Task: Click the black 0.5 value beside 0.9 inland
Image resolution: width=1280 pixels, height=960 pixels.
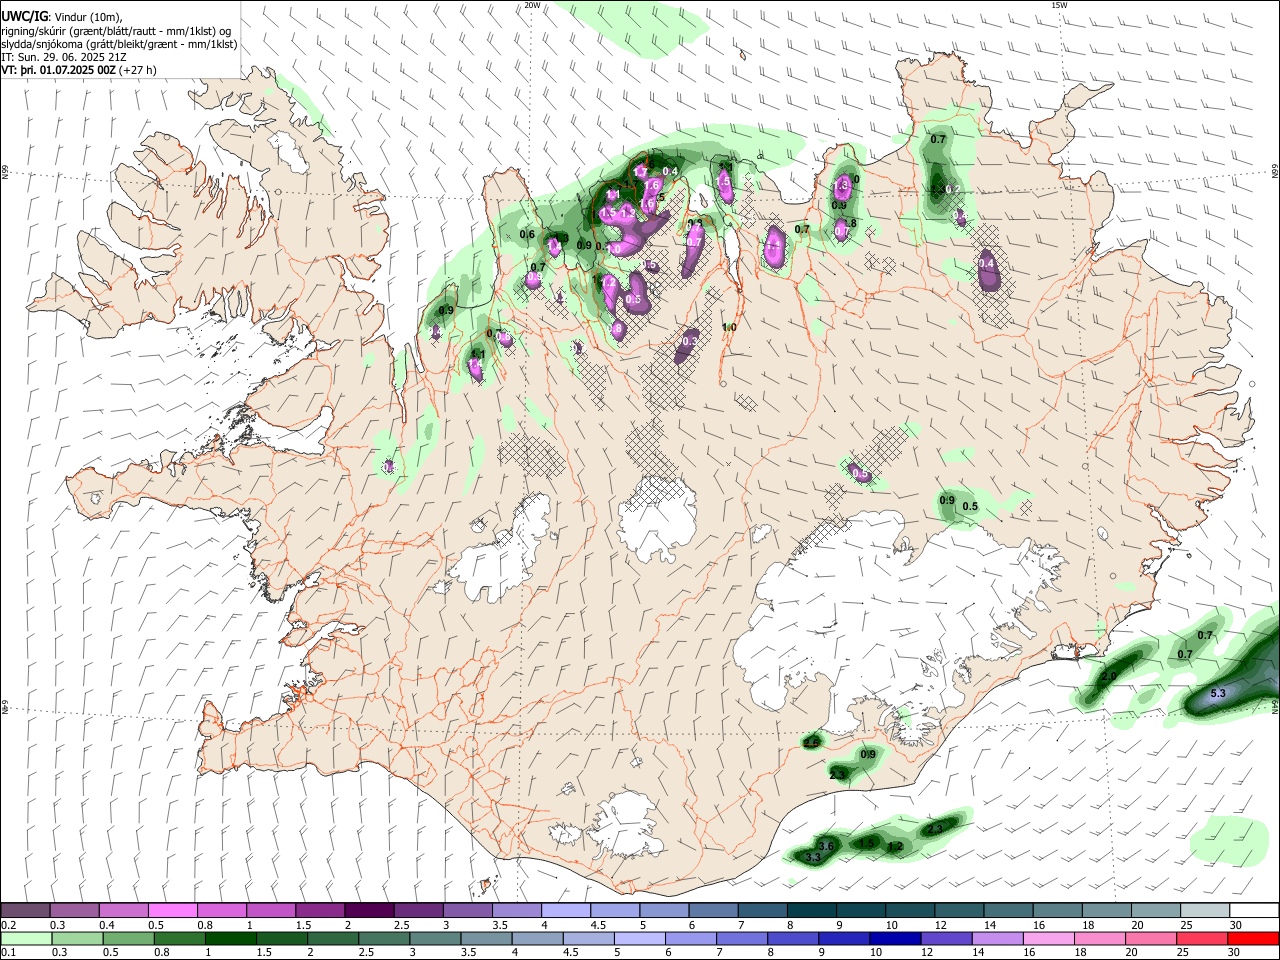Action: pos(969,506)
